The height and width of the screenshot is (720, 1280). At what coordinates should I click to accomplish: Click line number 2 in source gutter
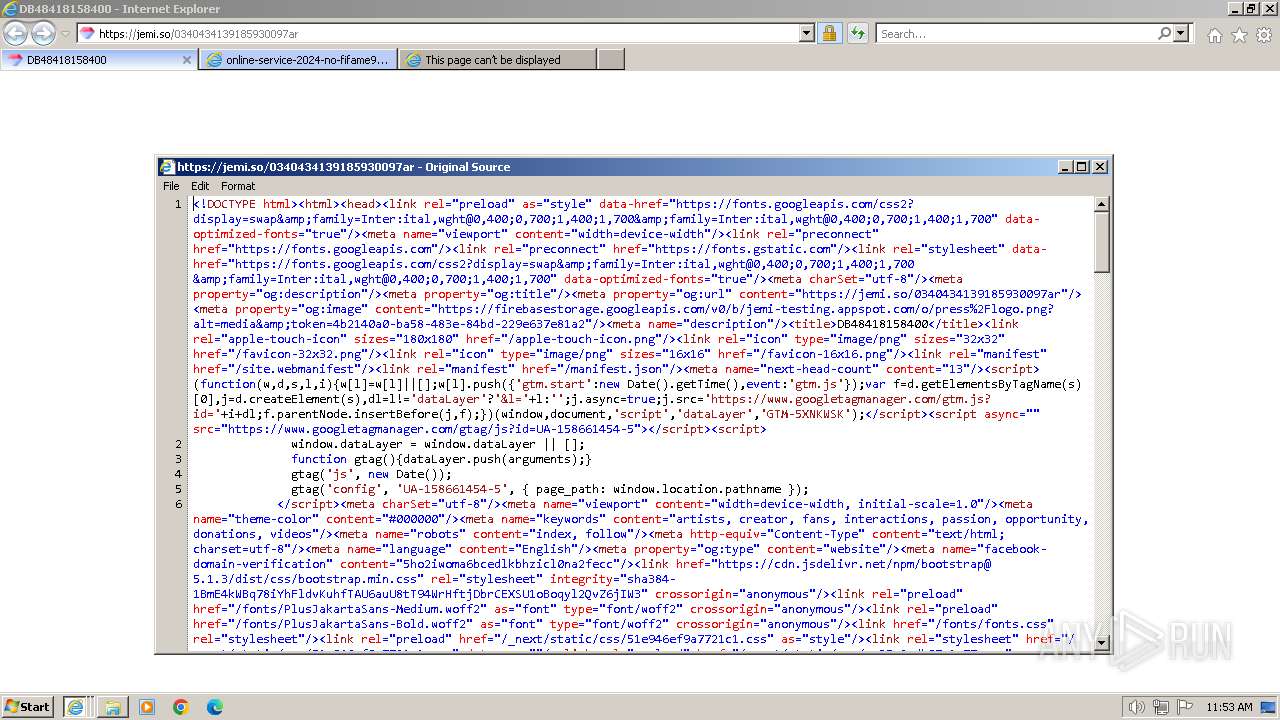click(178, 444)
